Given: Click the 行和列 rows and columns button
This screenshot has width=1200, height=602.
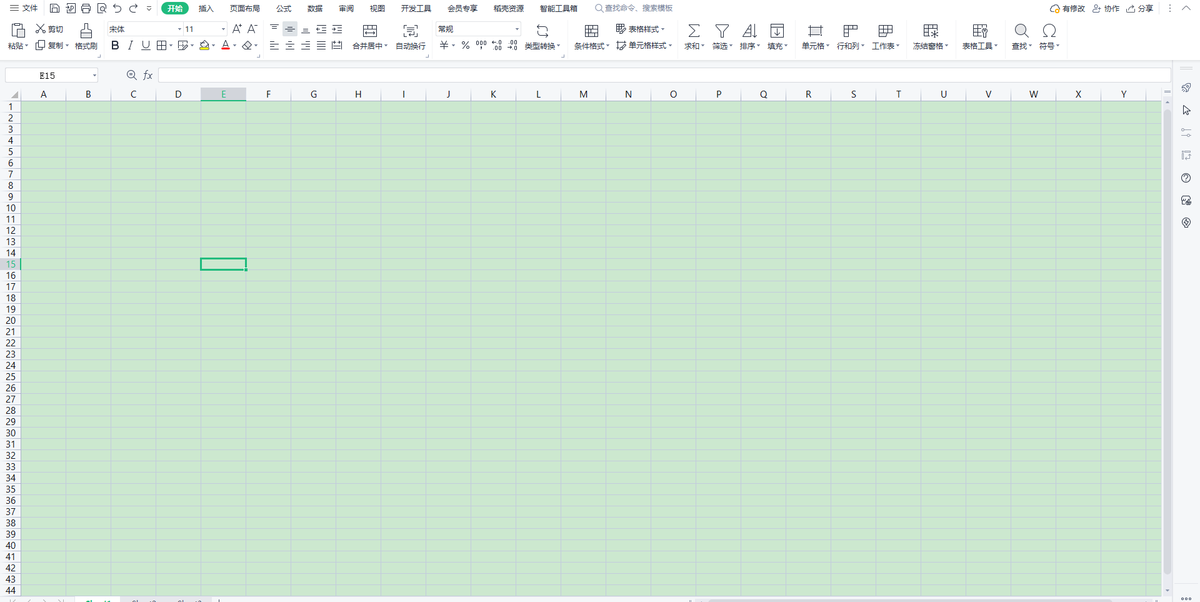Looking at the screenshot, I should [851, 37].
